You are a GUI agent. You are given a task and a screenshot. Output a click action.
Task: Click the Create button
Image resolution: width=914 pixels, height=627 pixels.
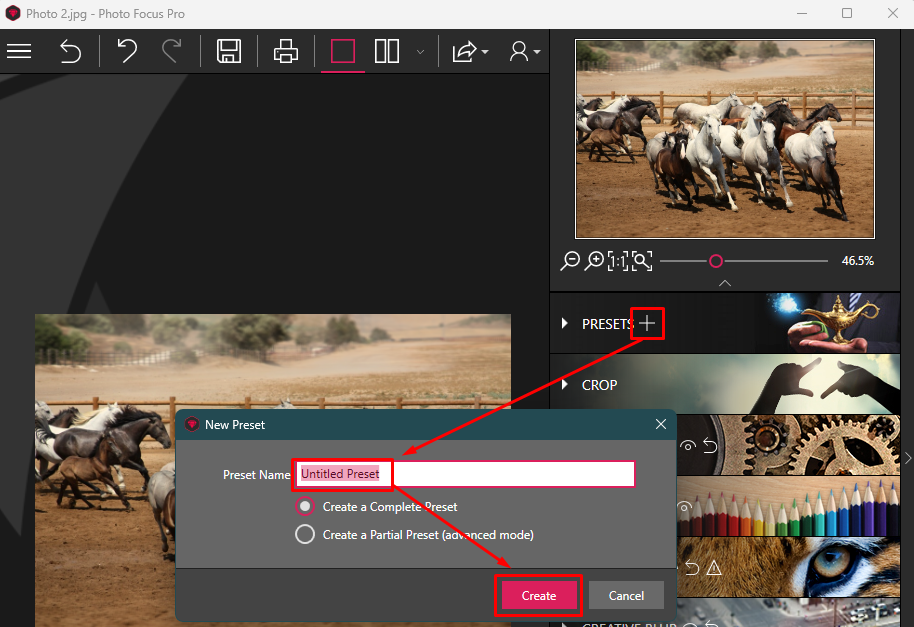[539, 596]
